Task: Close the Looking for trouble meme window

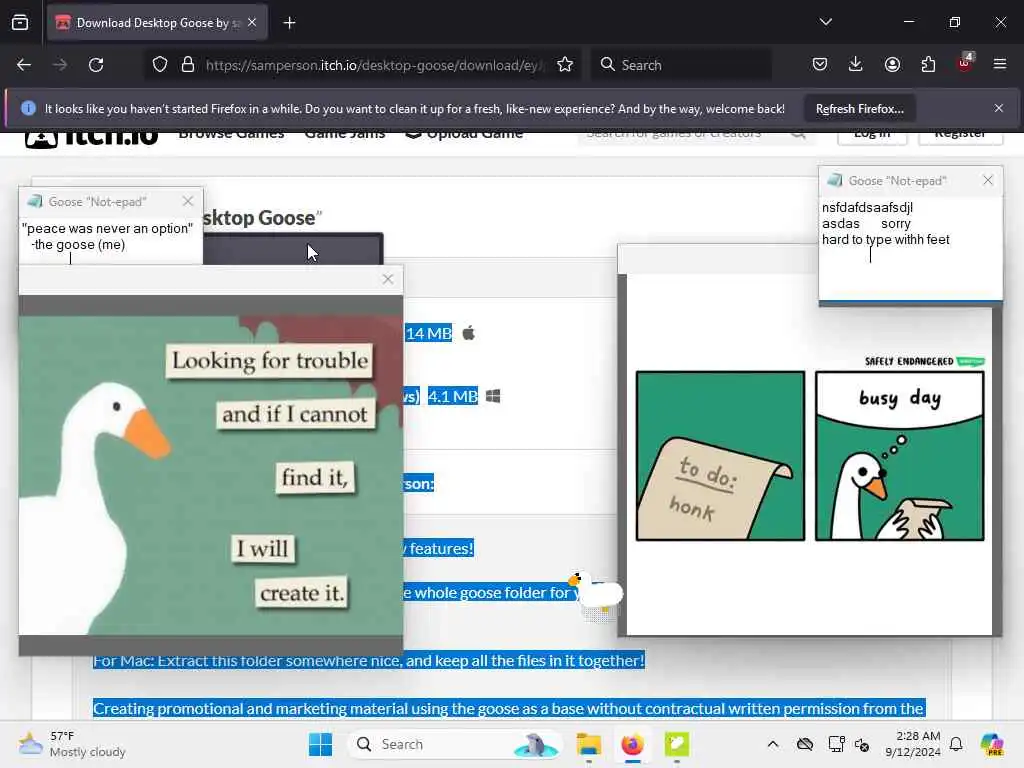Action: tap(388, 280)
